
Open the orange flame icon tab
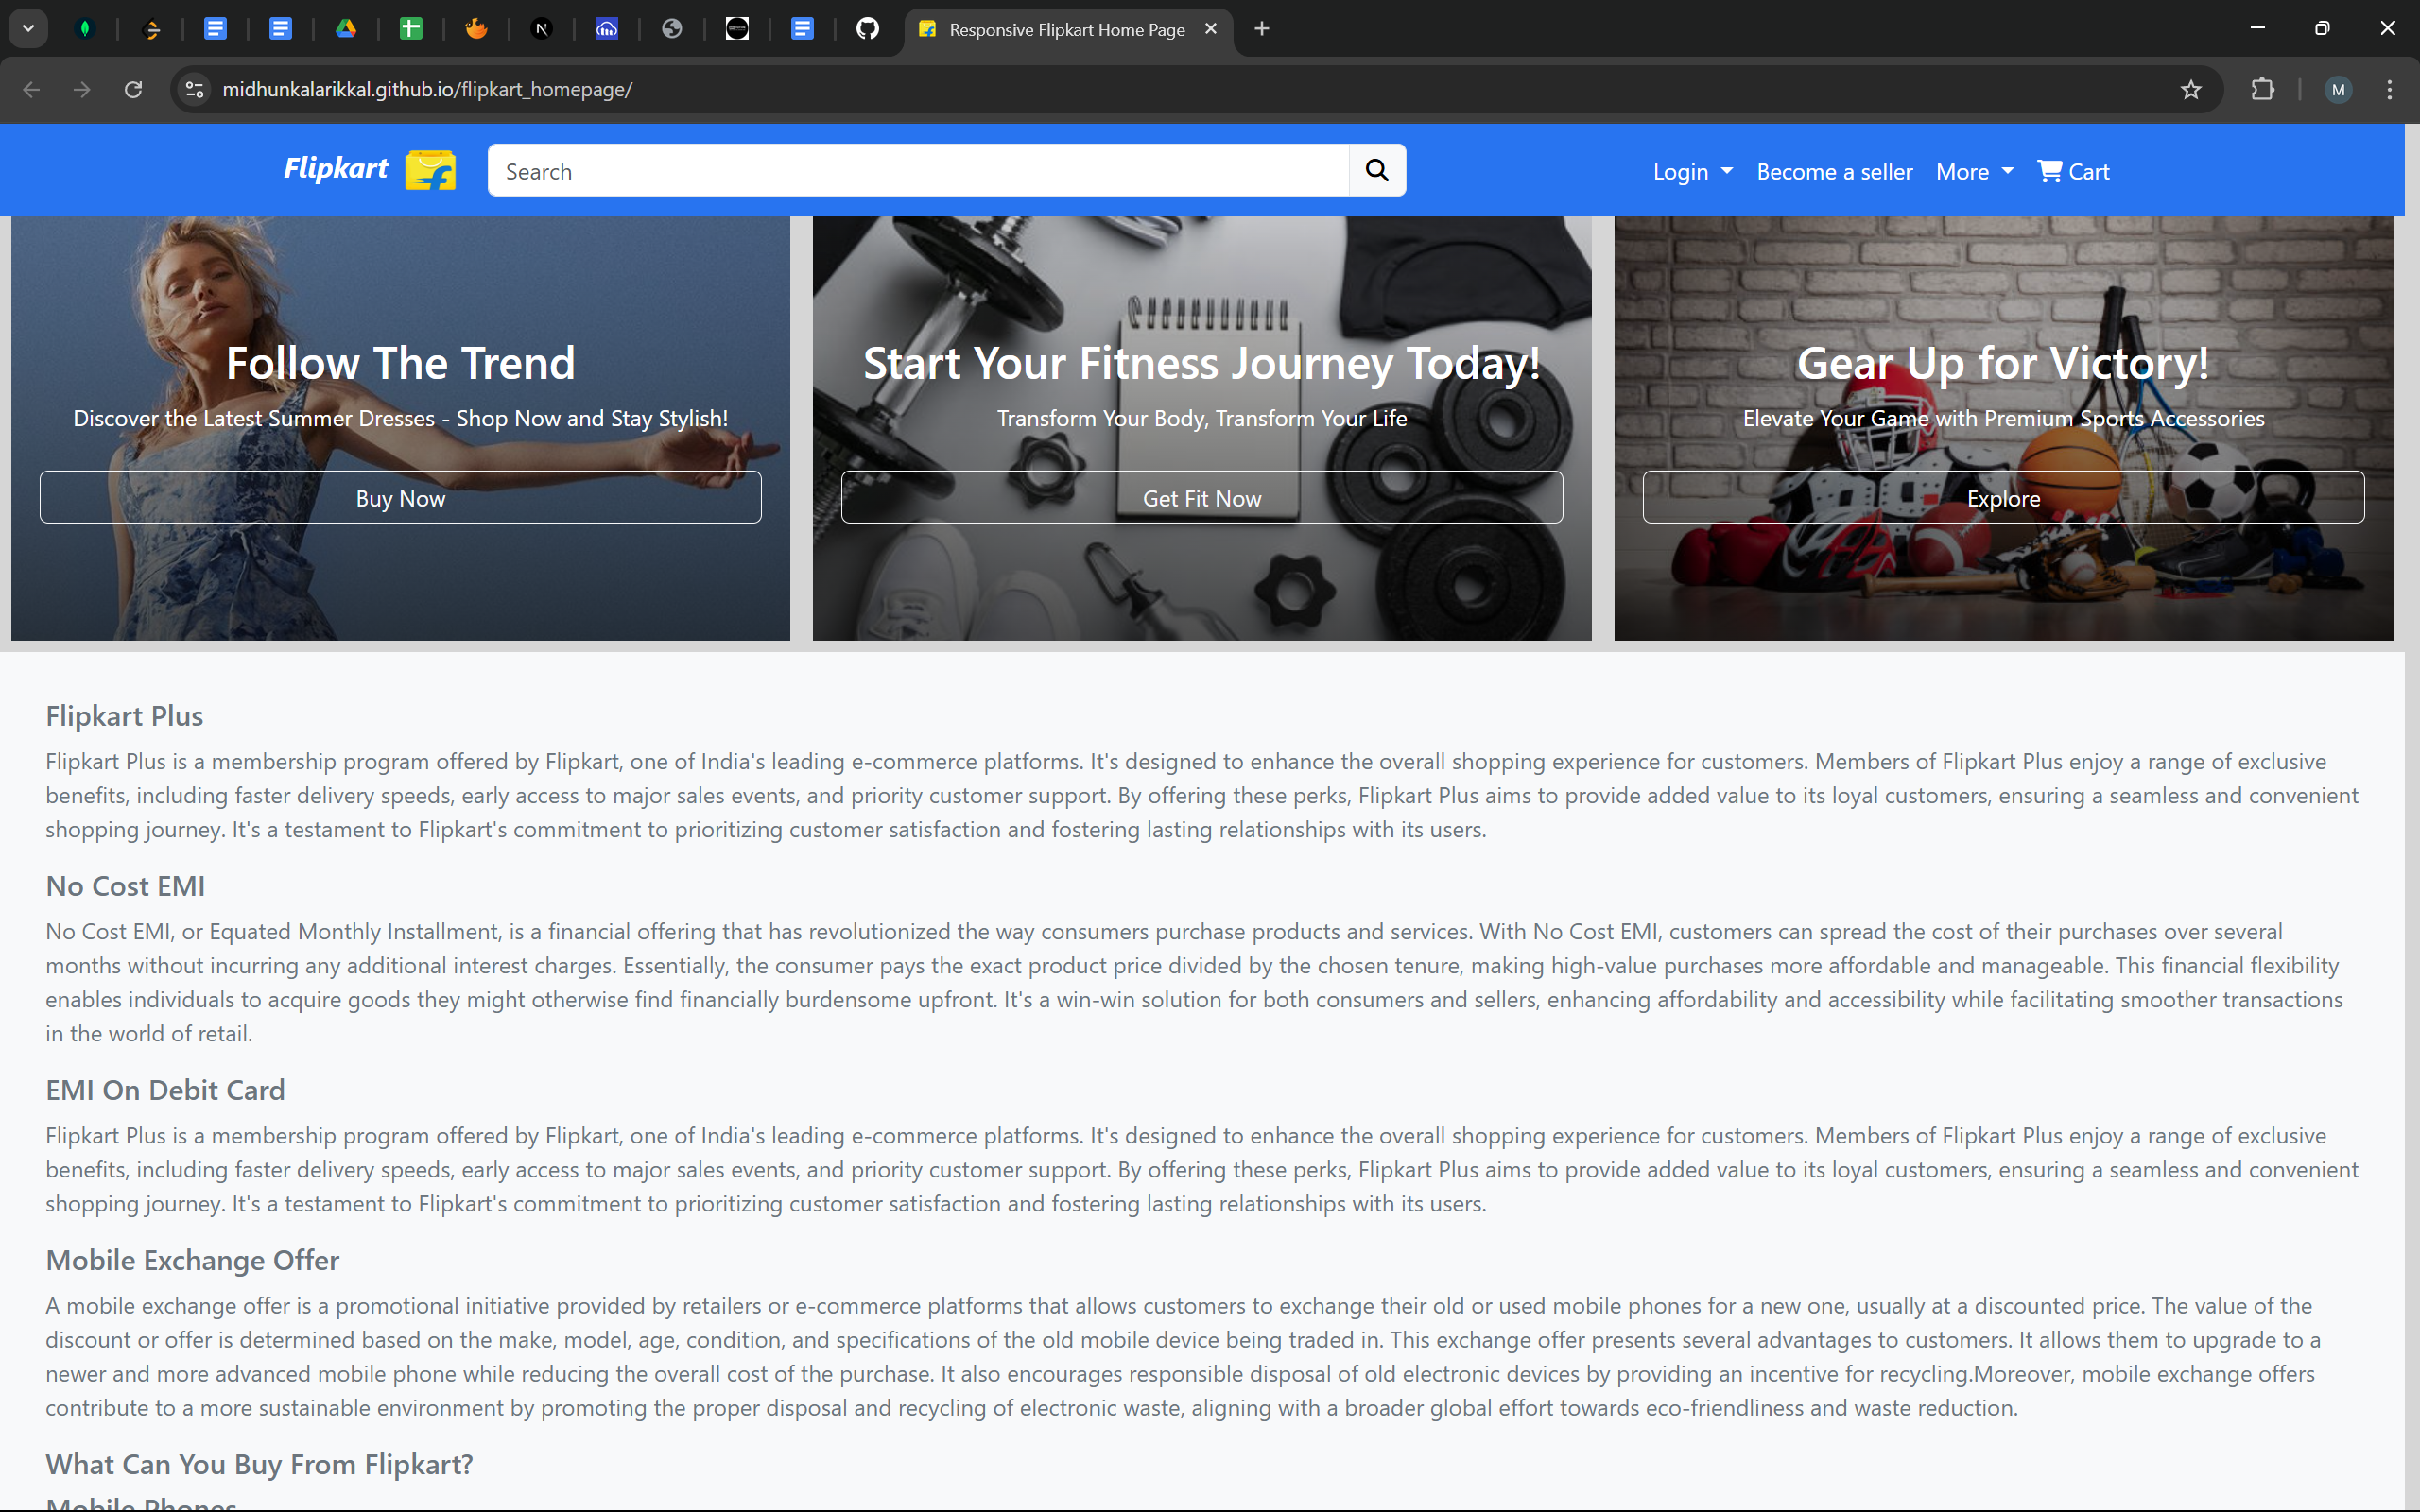tap(476, 29)
